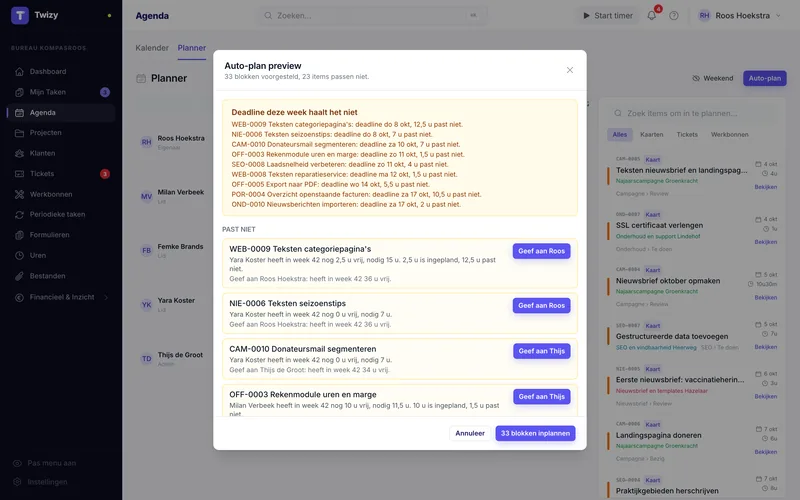
Task: Open Nieuwsbrief oktober opmaken card
Action: pos(668,281)
